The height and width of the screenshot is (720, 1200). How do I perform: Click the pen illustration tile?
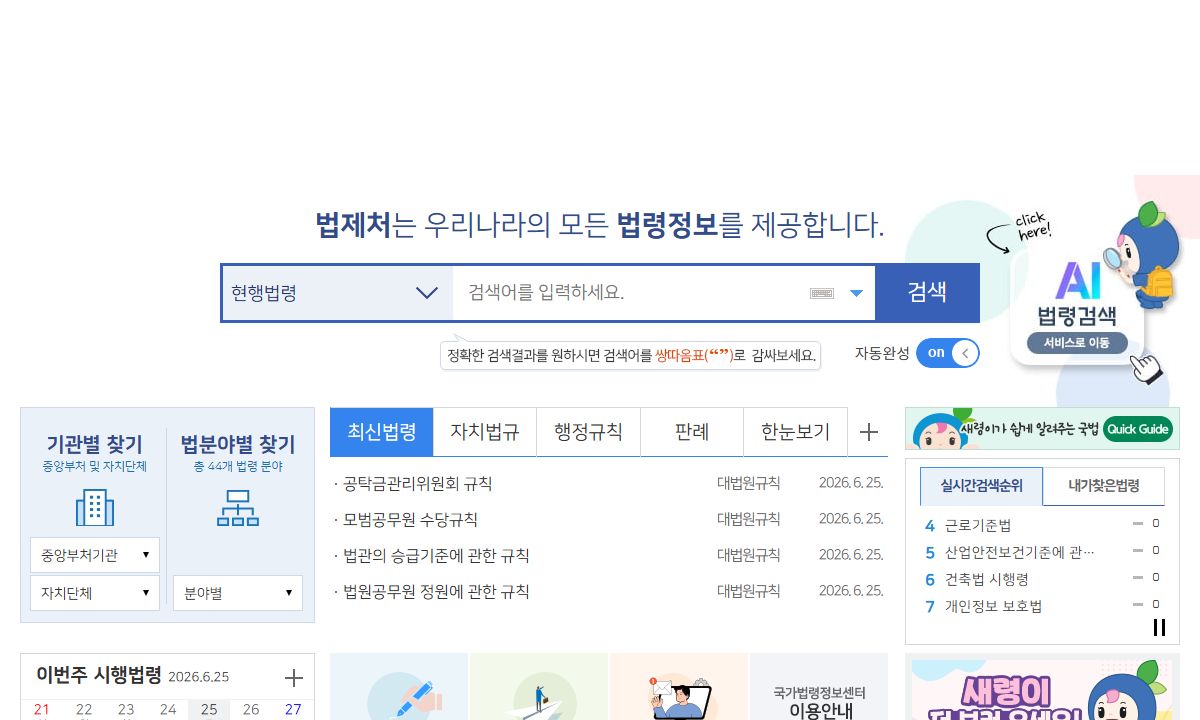pyautogui.click(x=399, y=687)
